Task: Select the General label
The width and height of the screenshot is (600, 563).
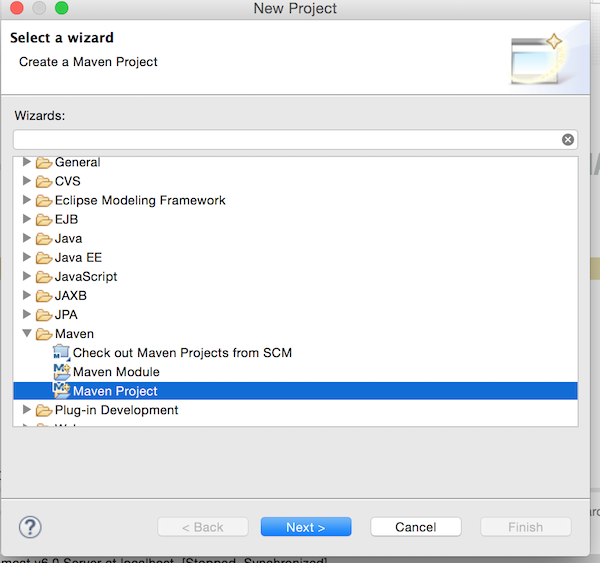Action: coord(77,162)
